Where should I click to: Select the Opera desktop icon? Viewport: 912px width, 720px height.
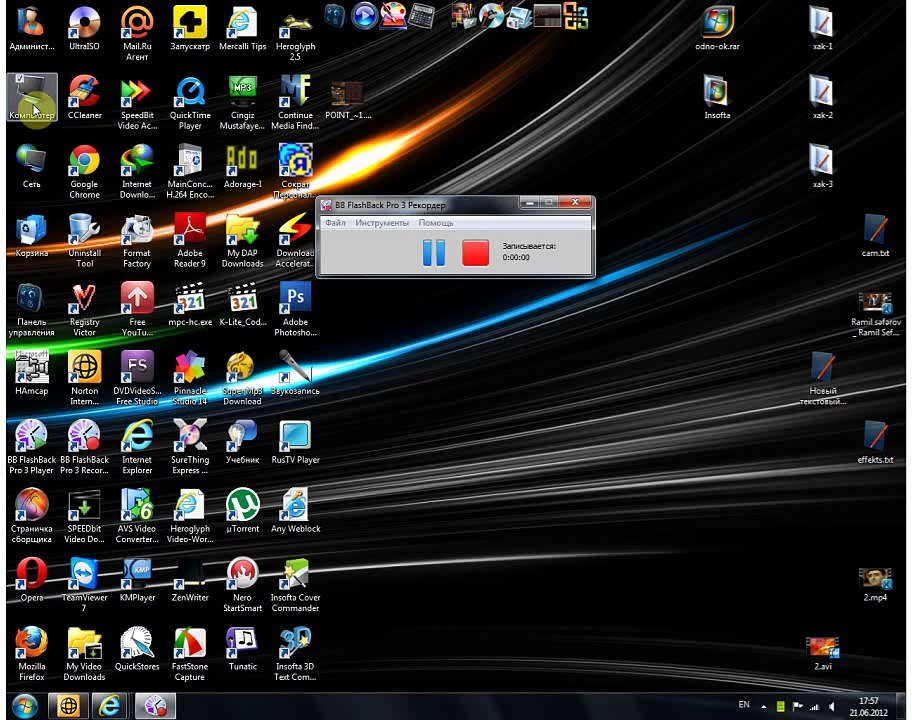(x=31, y=580)
